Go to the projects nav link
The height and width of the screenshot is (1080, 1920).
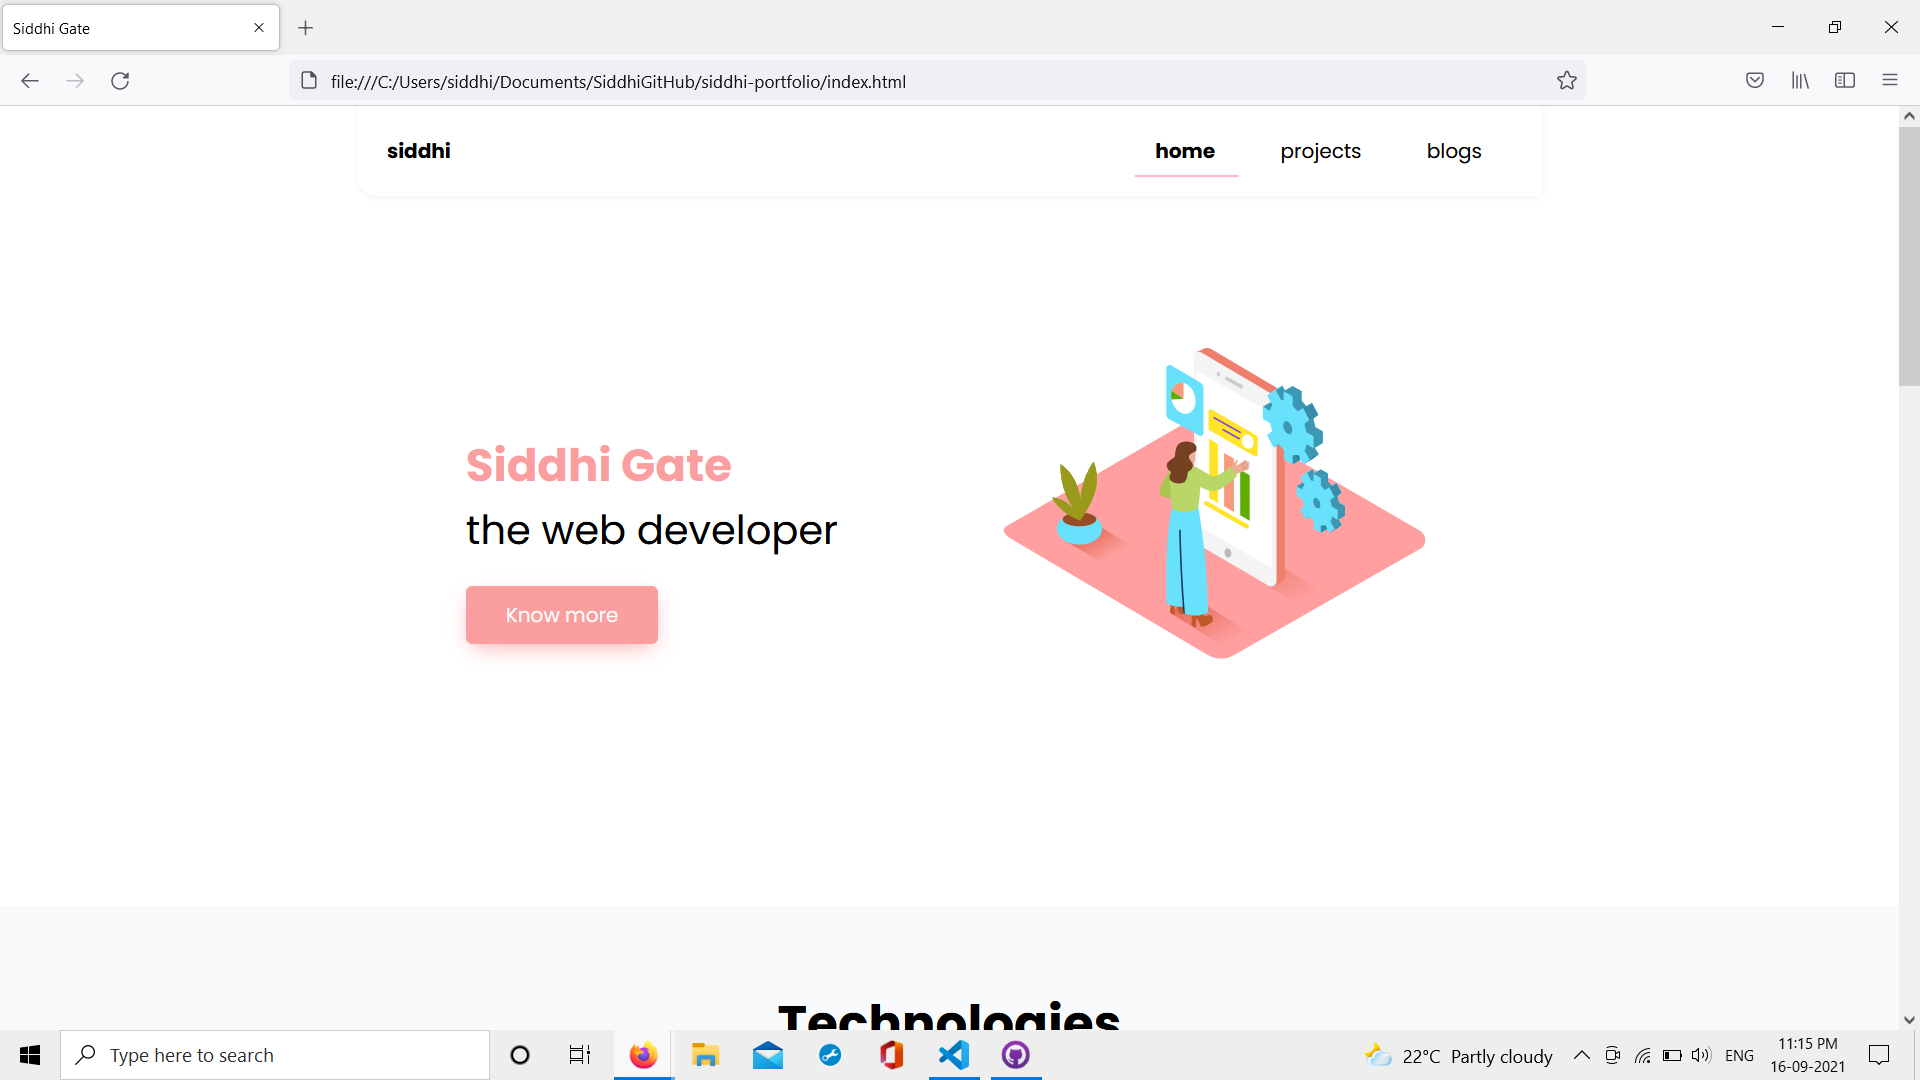pos(1320,151)
